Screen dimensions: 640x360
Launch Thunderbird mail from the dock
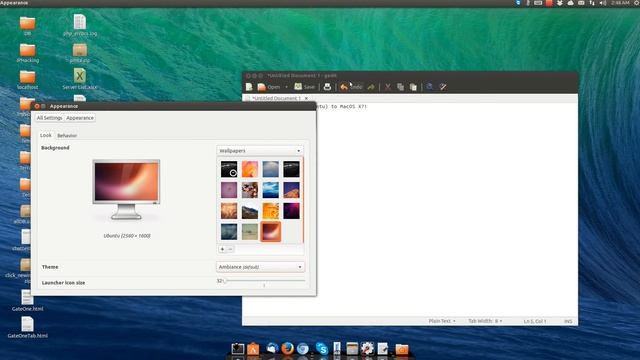pyautogui.click(x=272, y=349)
